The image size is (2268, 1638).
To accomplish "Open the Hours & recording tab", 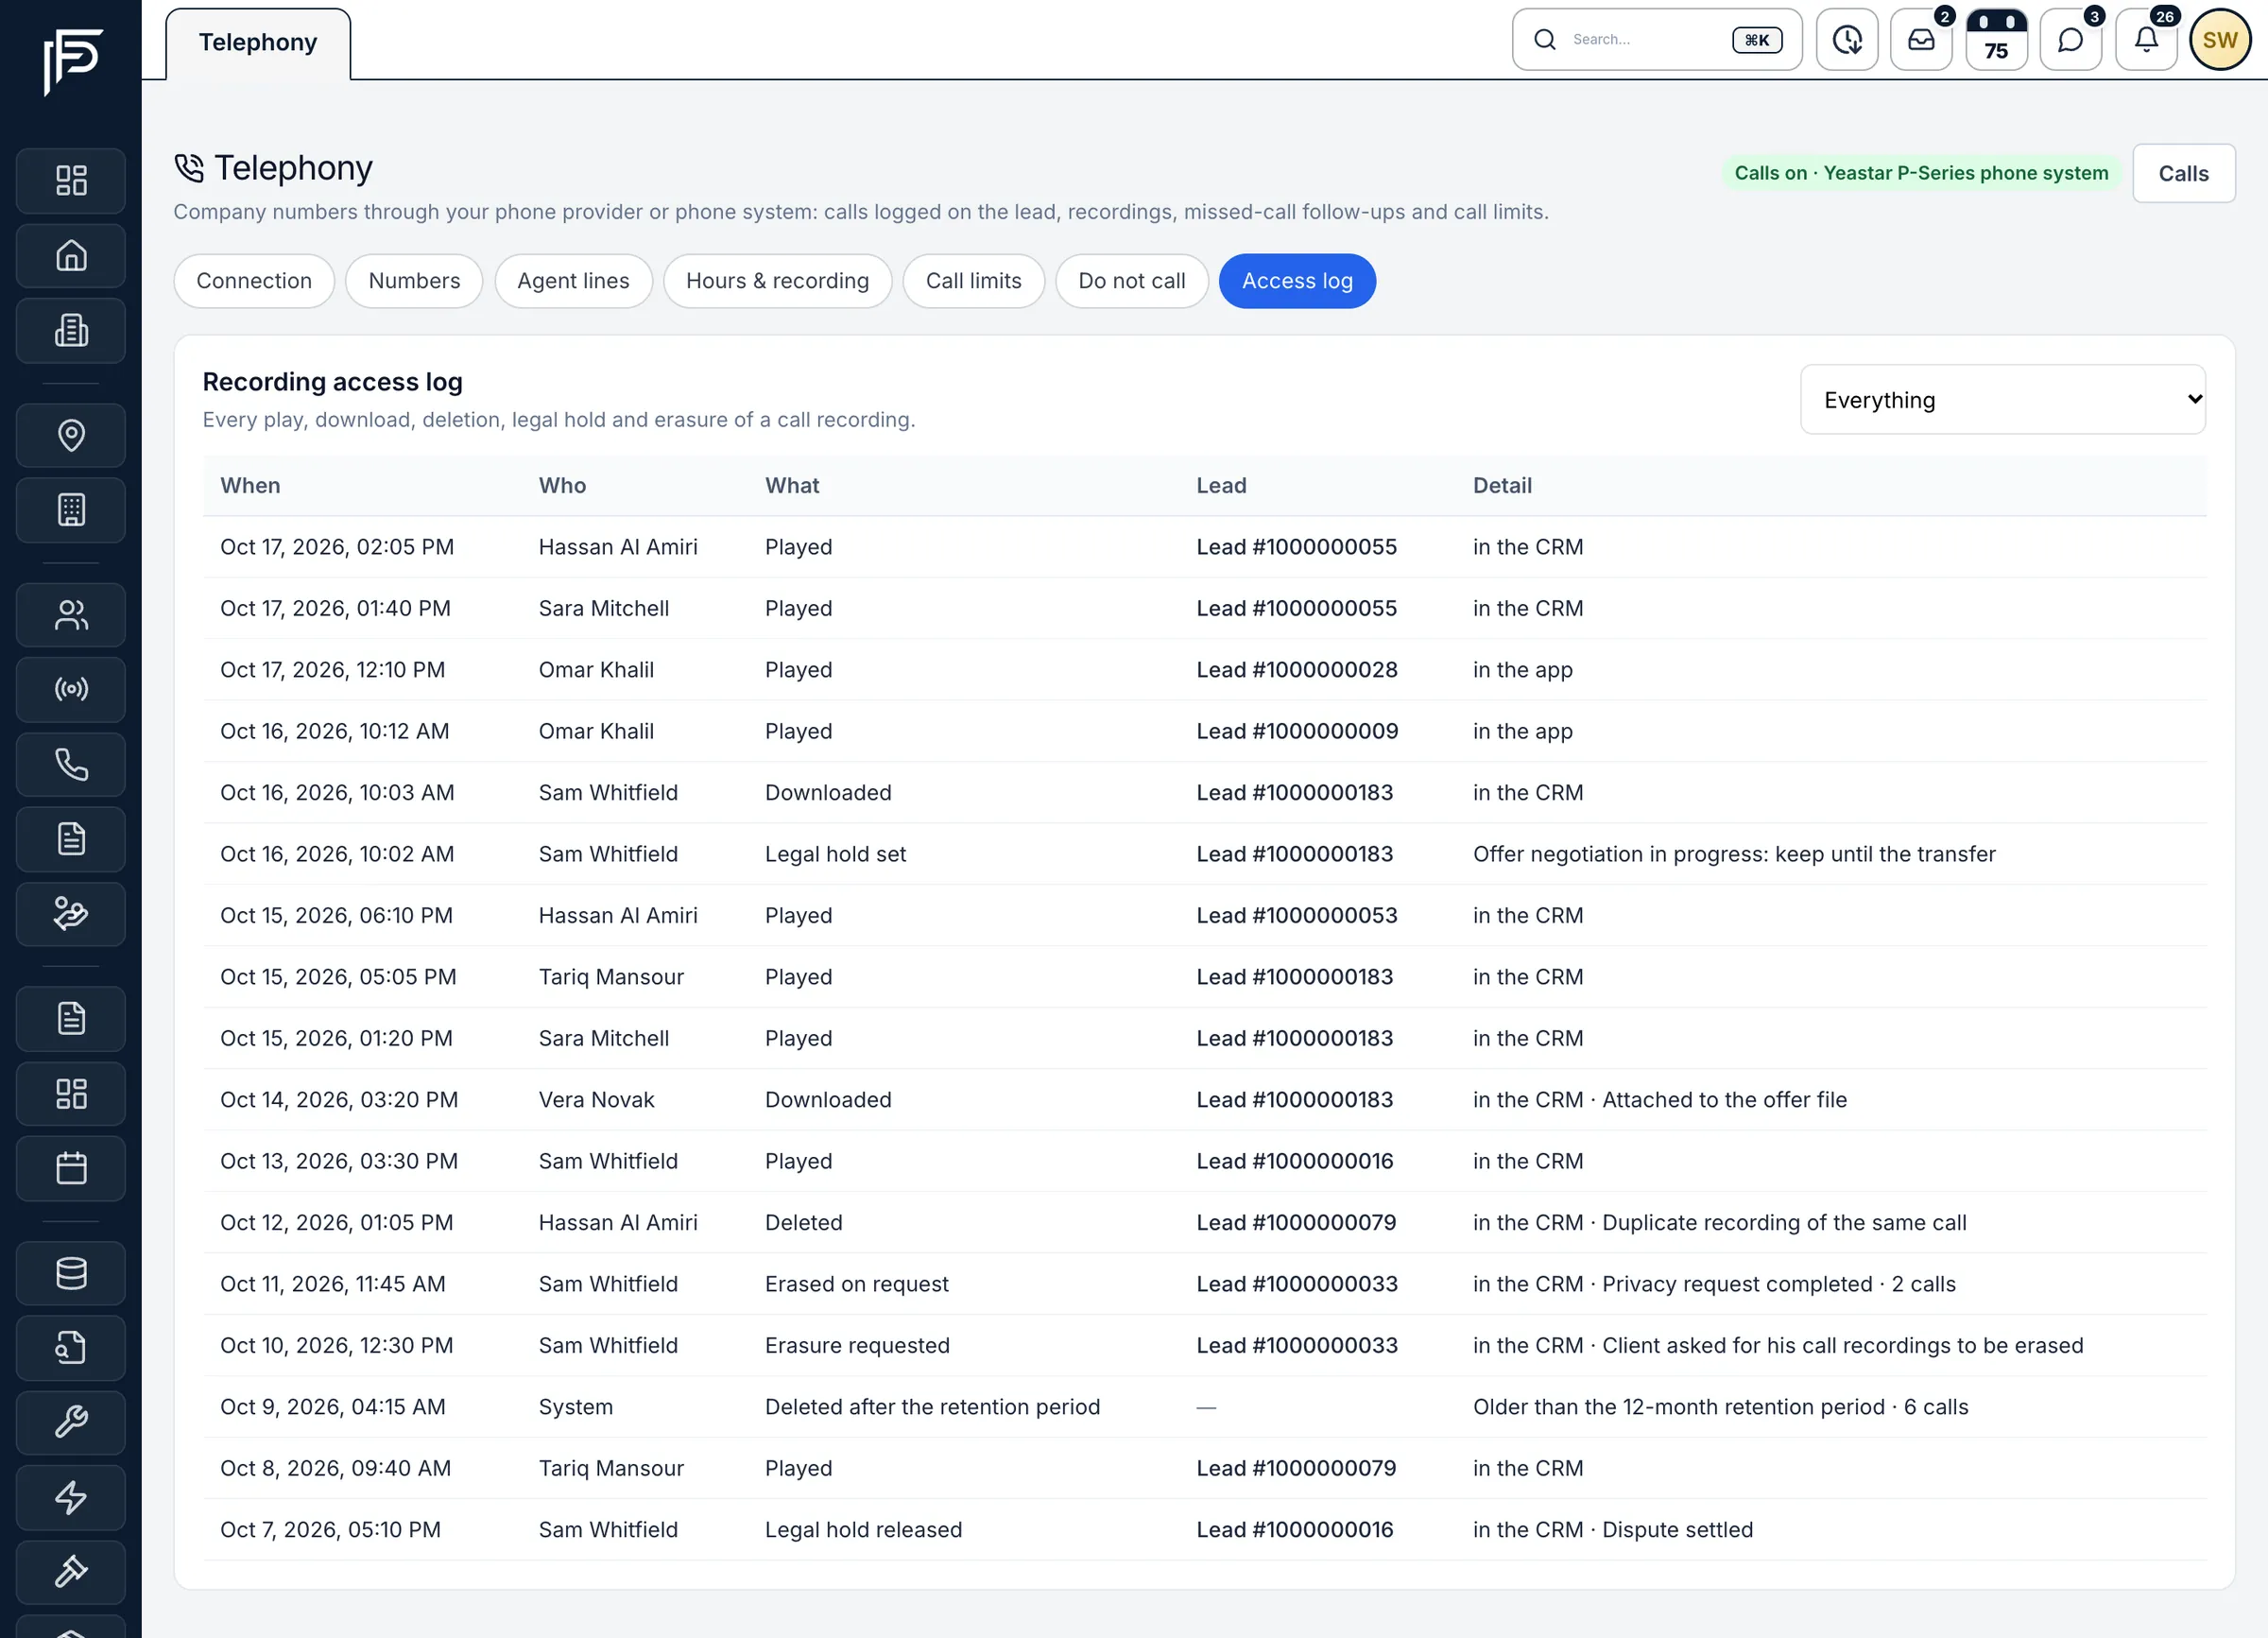I will pyautogui.click(x=777, y=281).
